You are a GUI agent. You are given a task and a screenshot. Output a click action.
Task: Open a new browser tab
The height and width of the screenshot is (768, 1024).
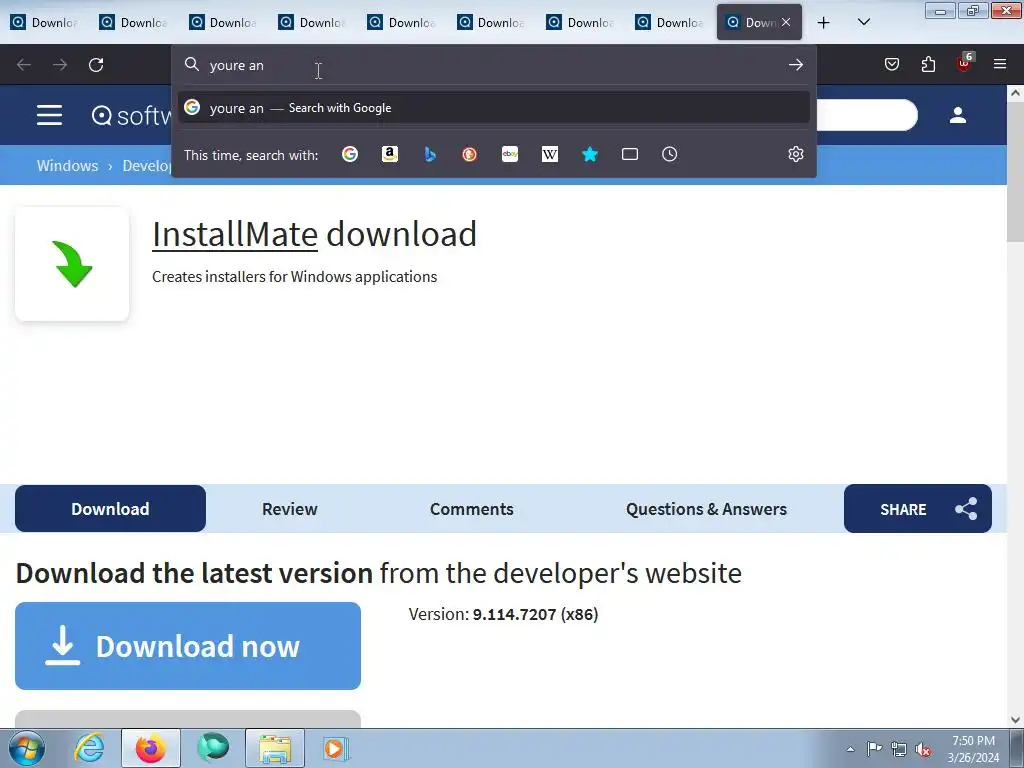tap(824, 22)
